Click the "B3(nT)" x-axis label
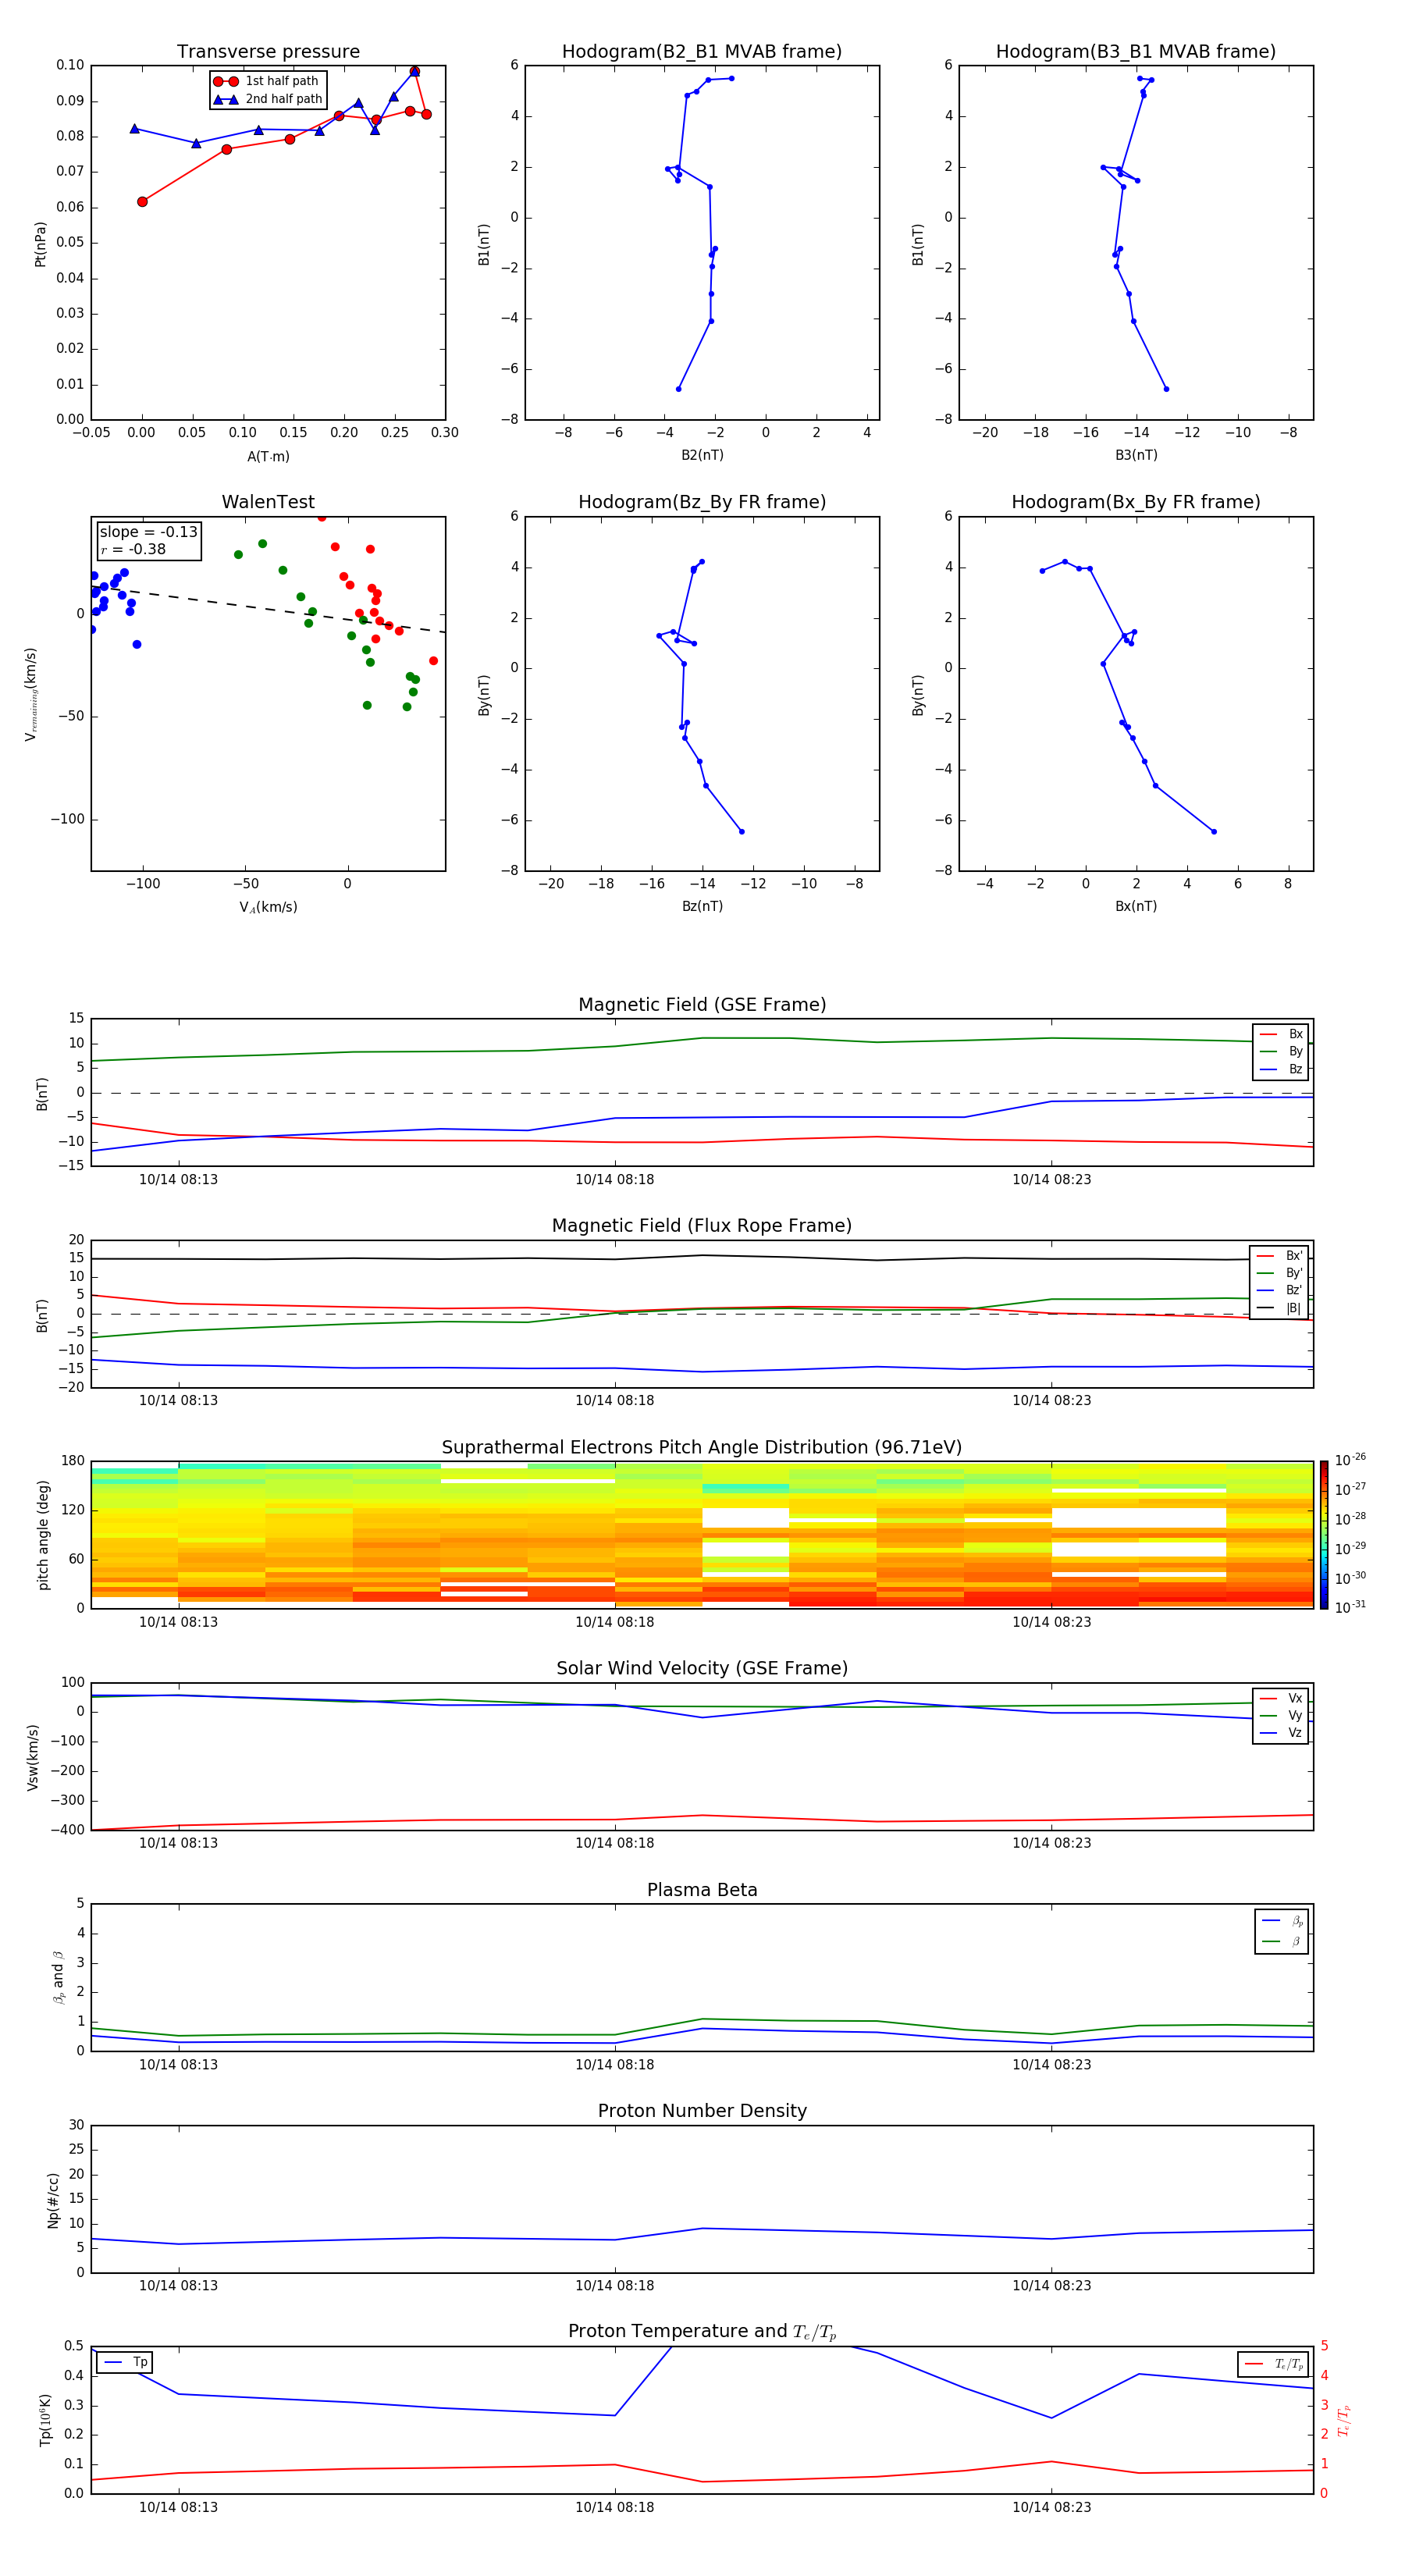Image resolution: width=1405 pixels, height=2576 pixels. coord(1136,455)
